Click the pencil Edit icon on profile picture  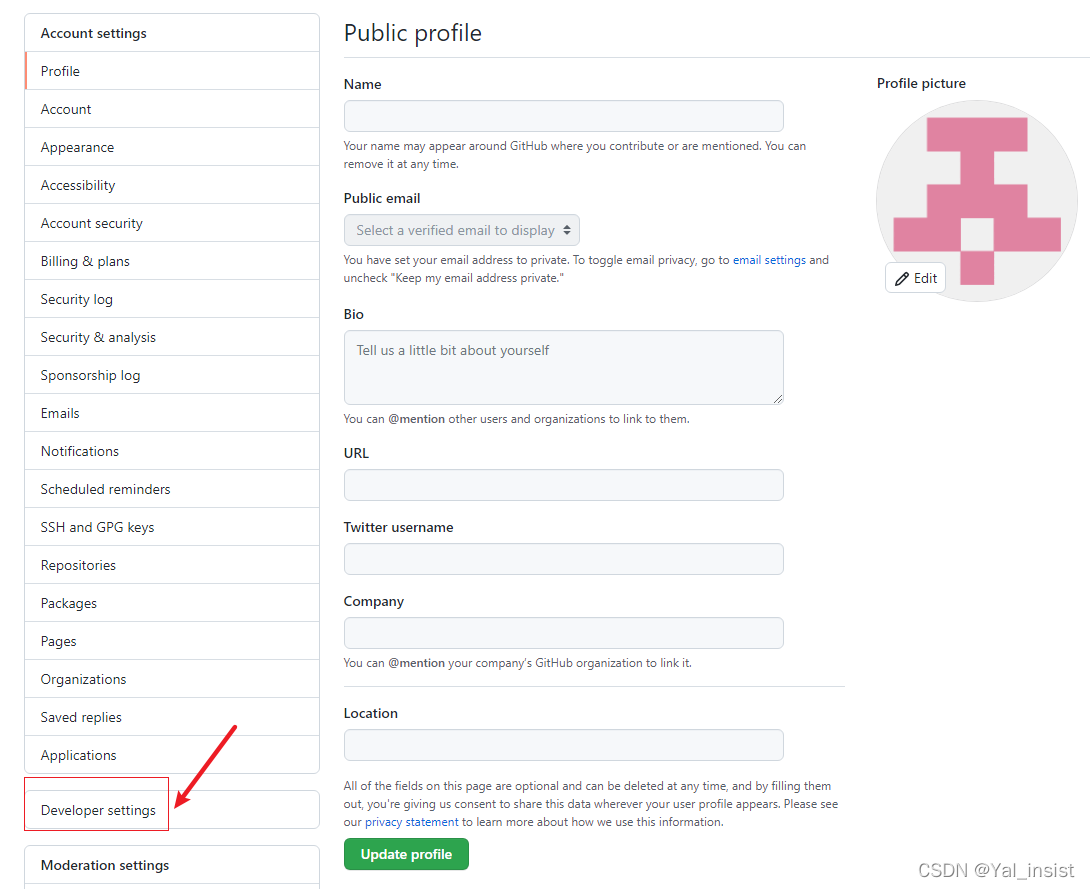point(902,279)
